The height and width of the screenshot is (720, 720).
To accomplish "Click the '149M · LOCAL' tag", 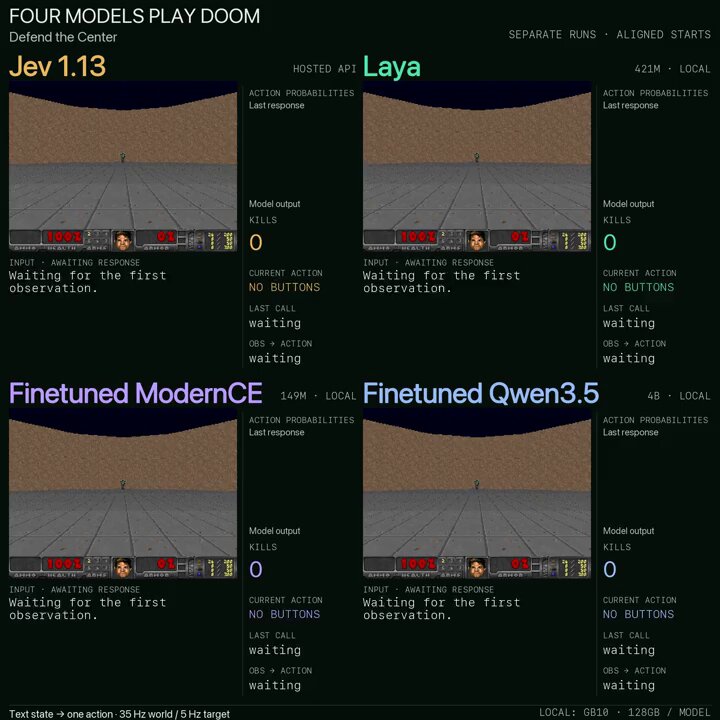I will pos(318,396).
